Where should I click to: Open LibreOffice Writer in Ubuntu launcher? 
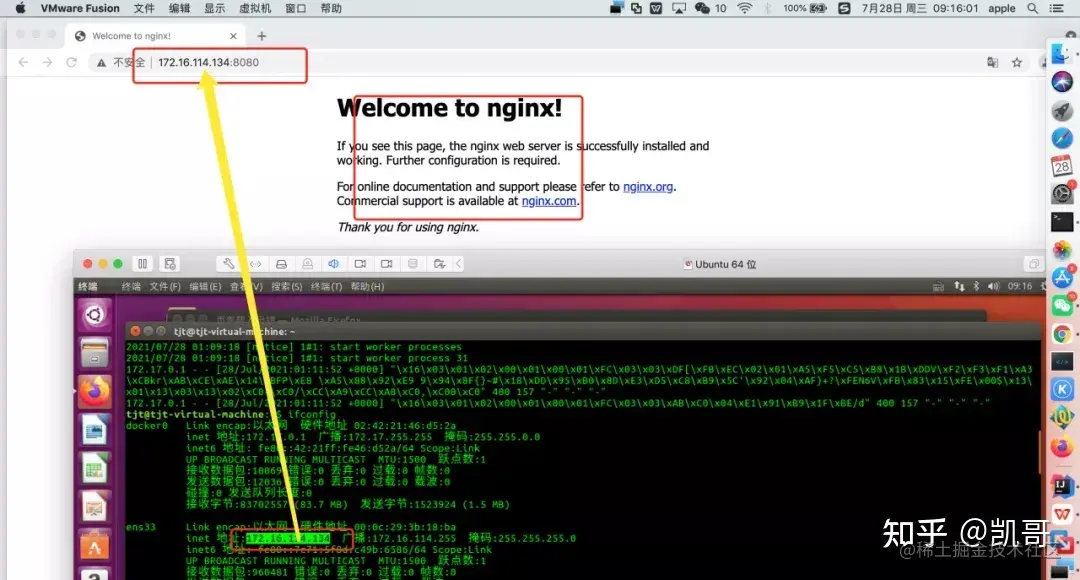click(94, 431)
